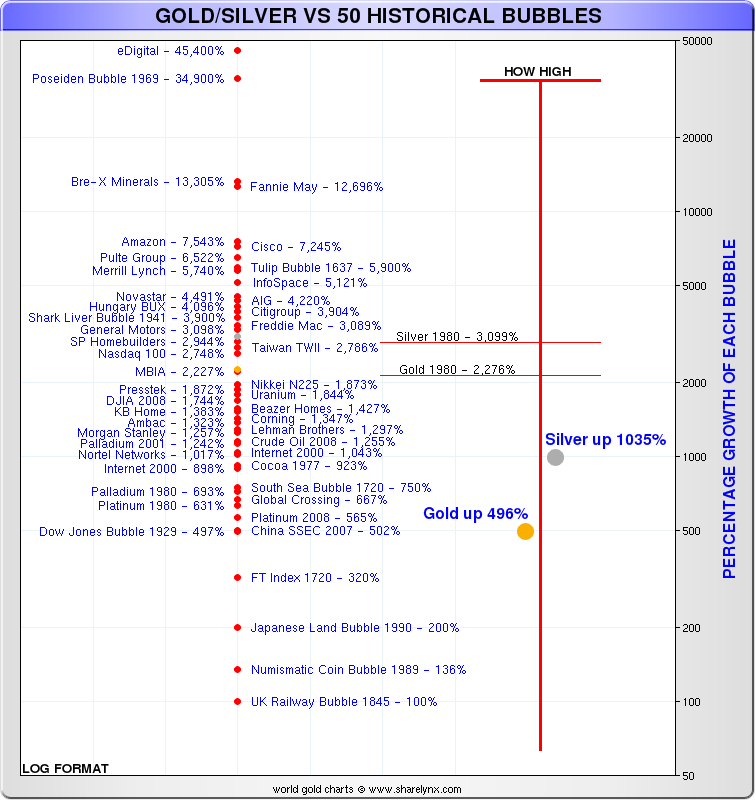Click the 20000 axis tick label
755x800 pixels.
point(697,138)
